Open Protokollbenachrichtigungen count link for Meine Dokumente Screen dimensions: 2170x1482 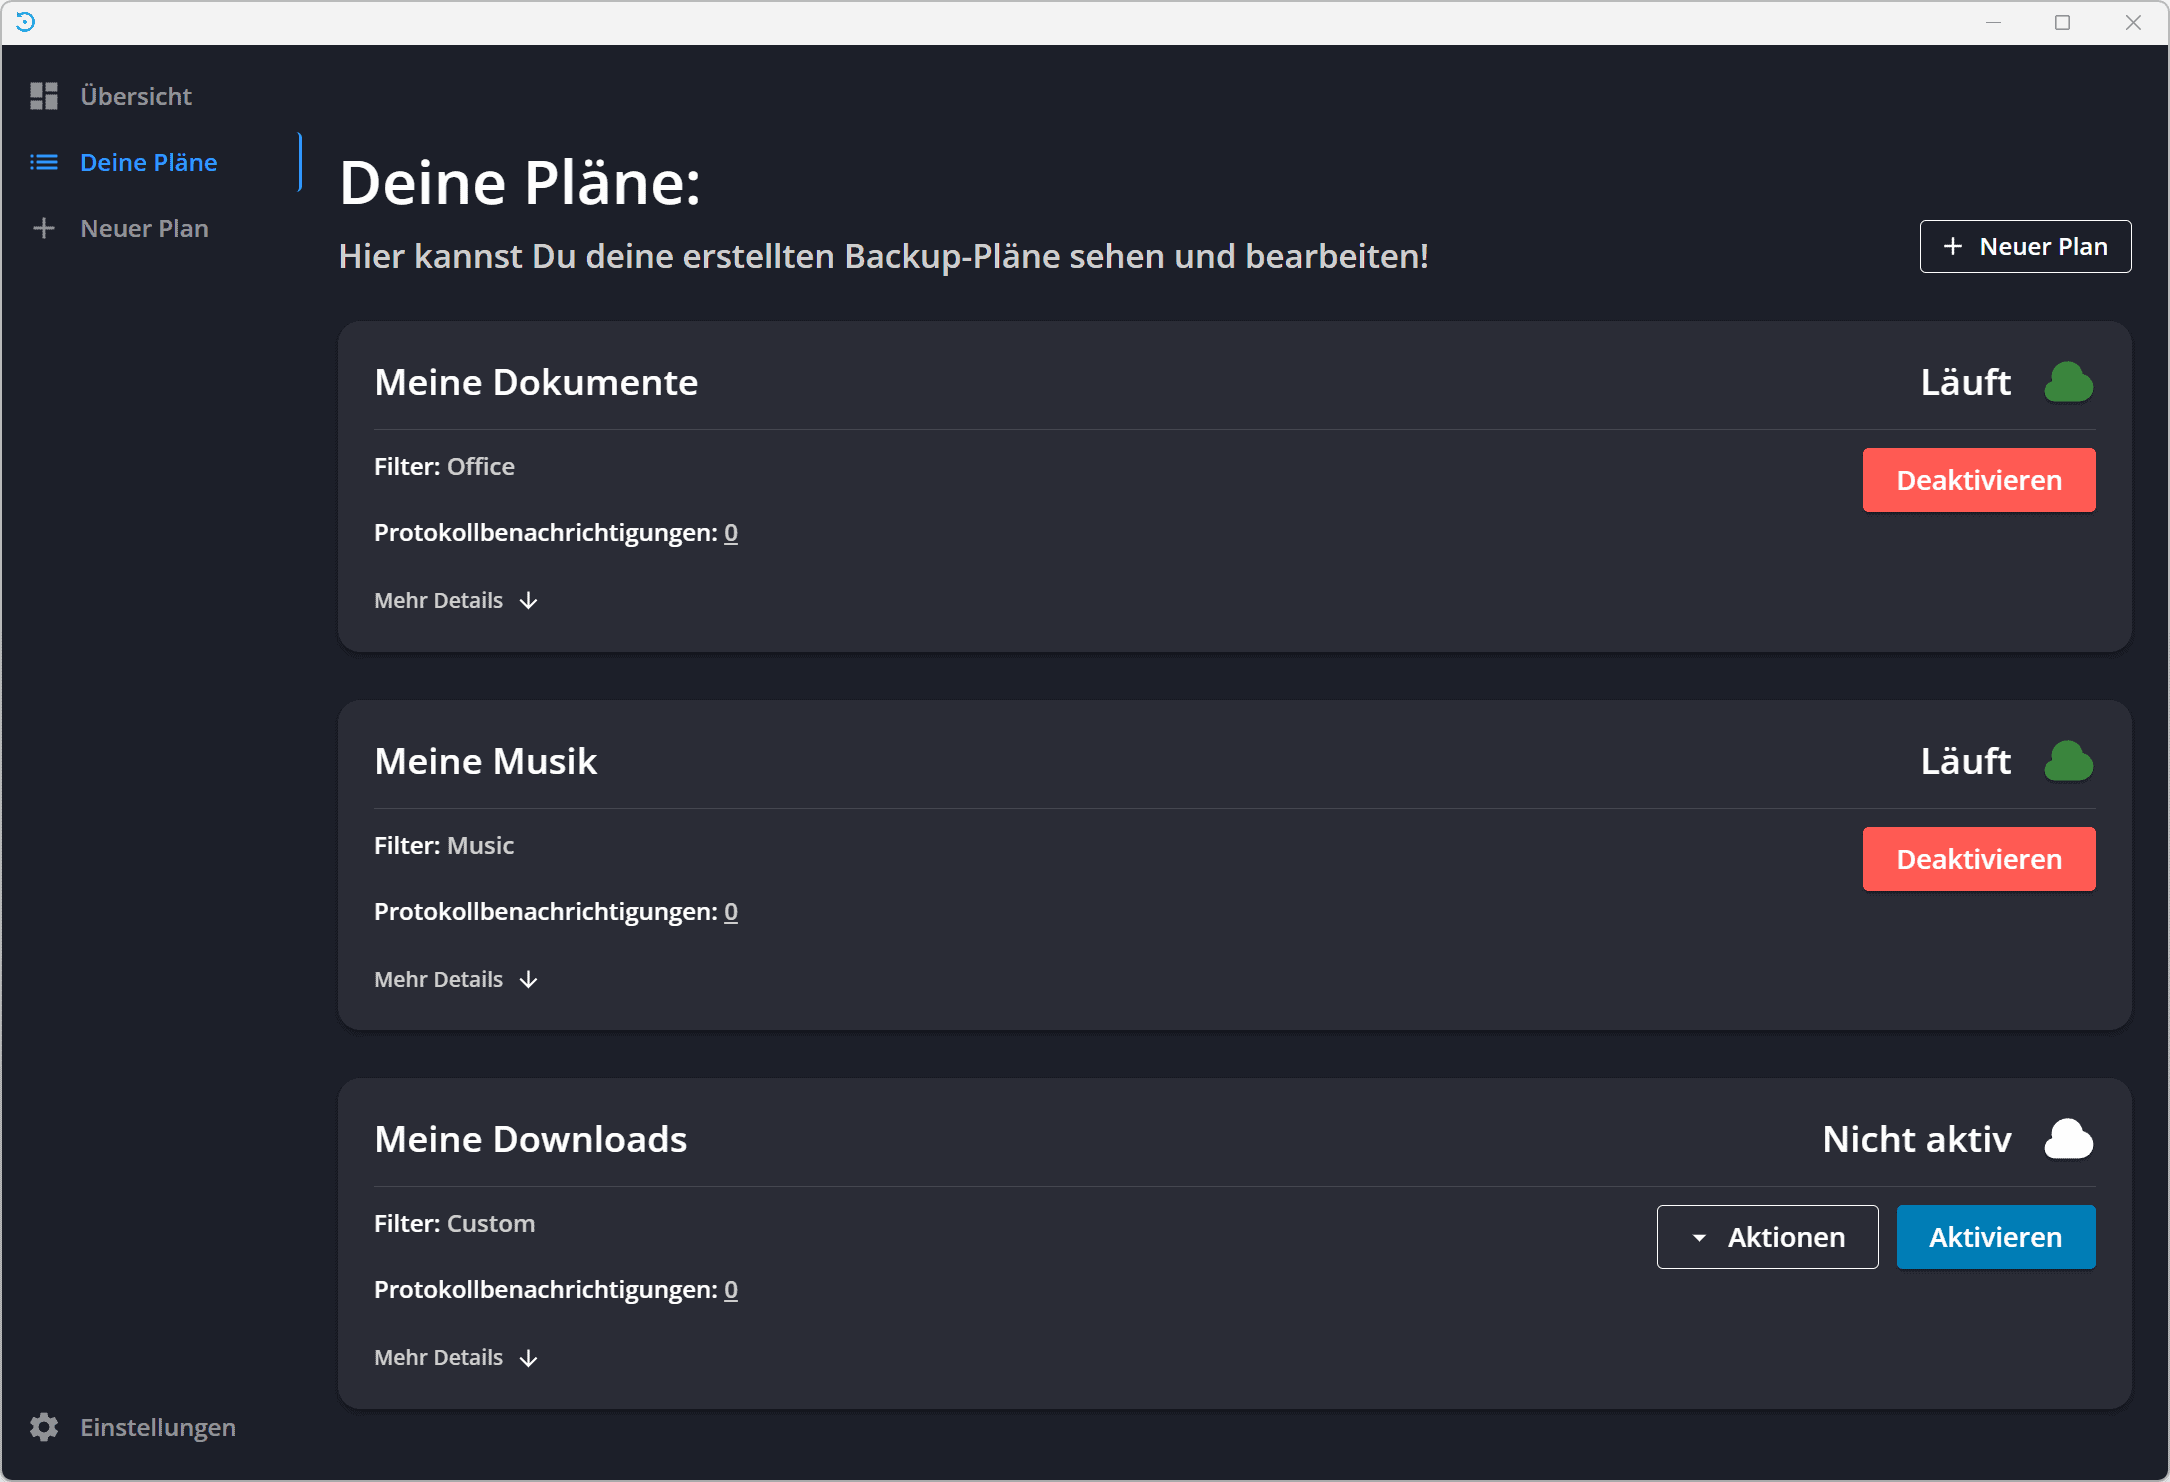pos(731,533)
